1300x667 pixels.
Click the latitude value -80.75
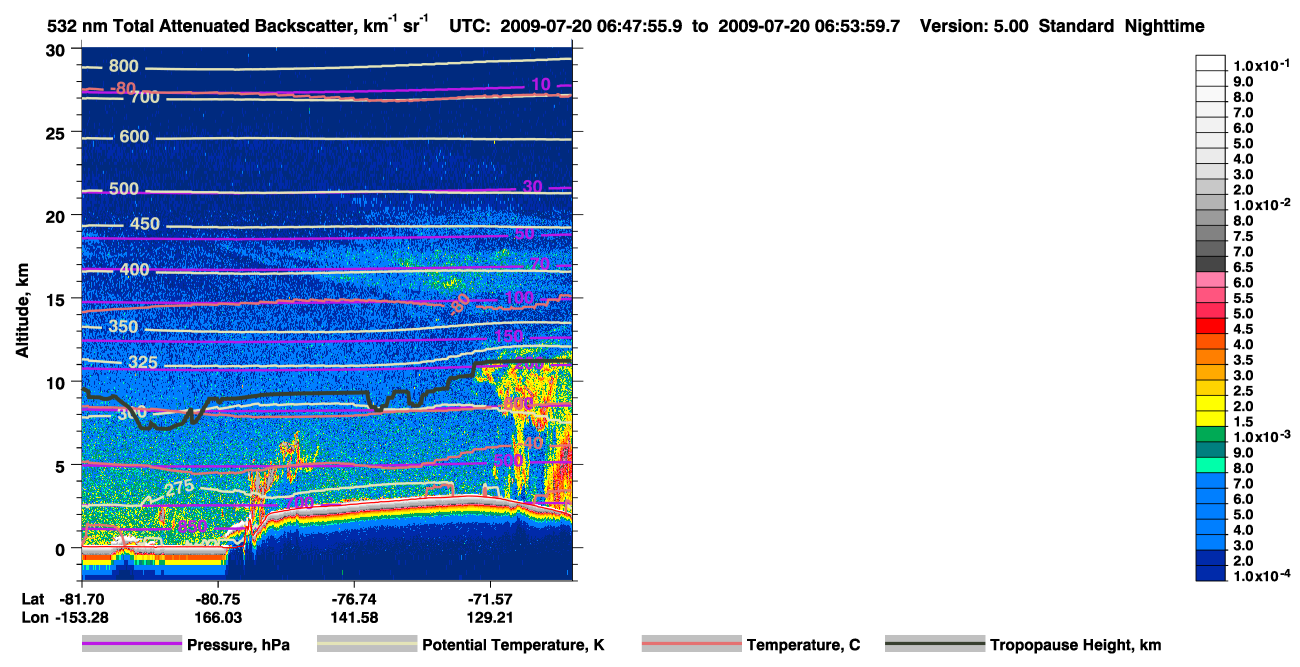click(x=218, y=599)
